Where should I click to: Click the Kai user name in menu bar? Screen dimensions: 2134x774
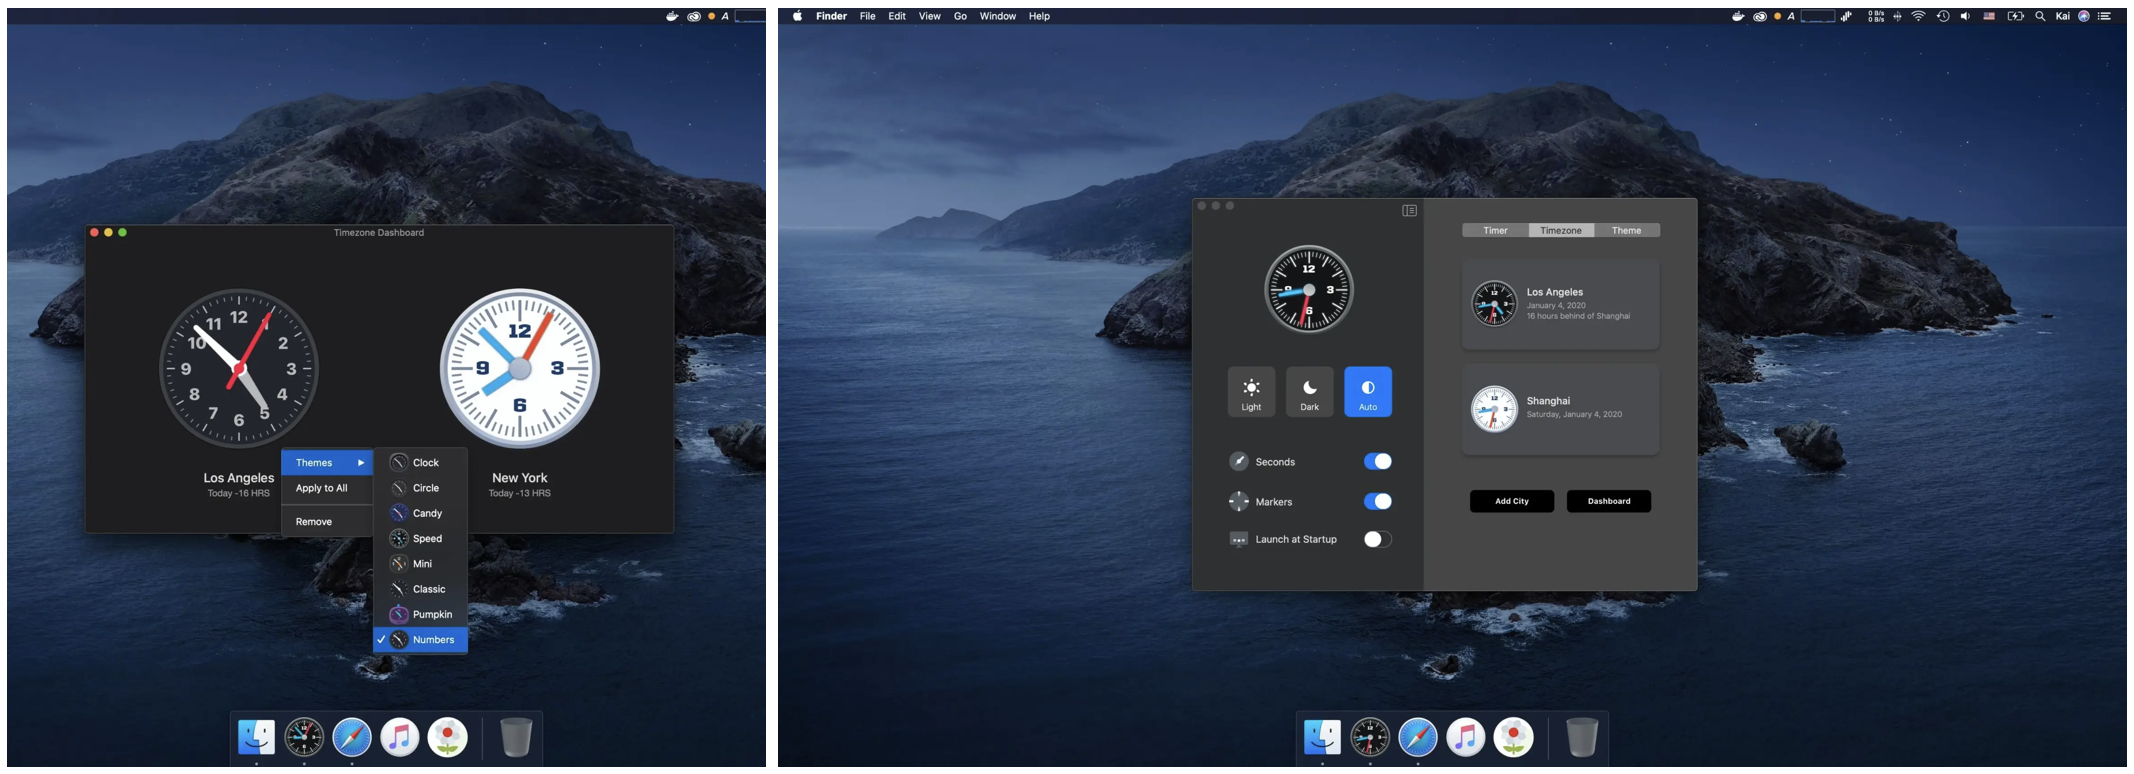[x=2062, y=16]
